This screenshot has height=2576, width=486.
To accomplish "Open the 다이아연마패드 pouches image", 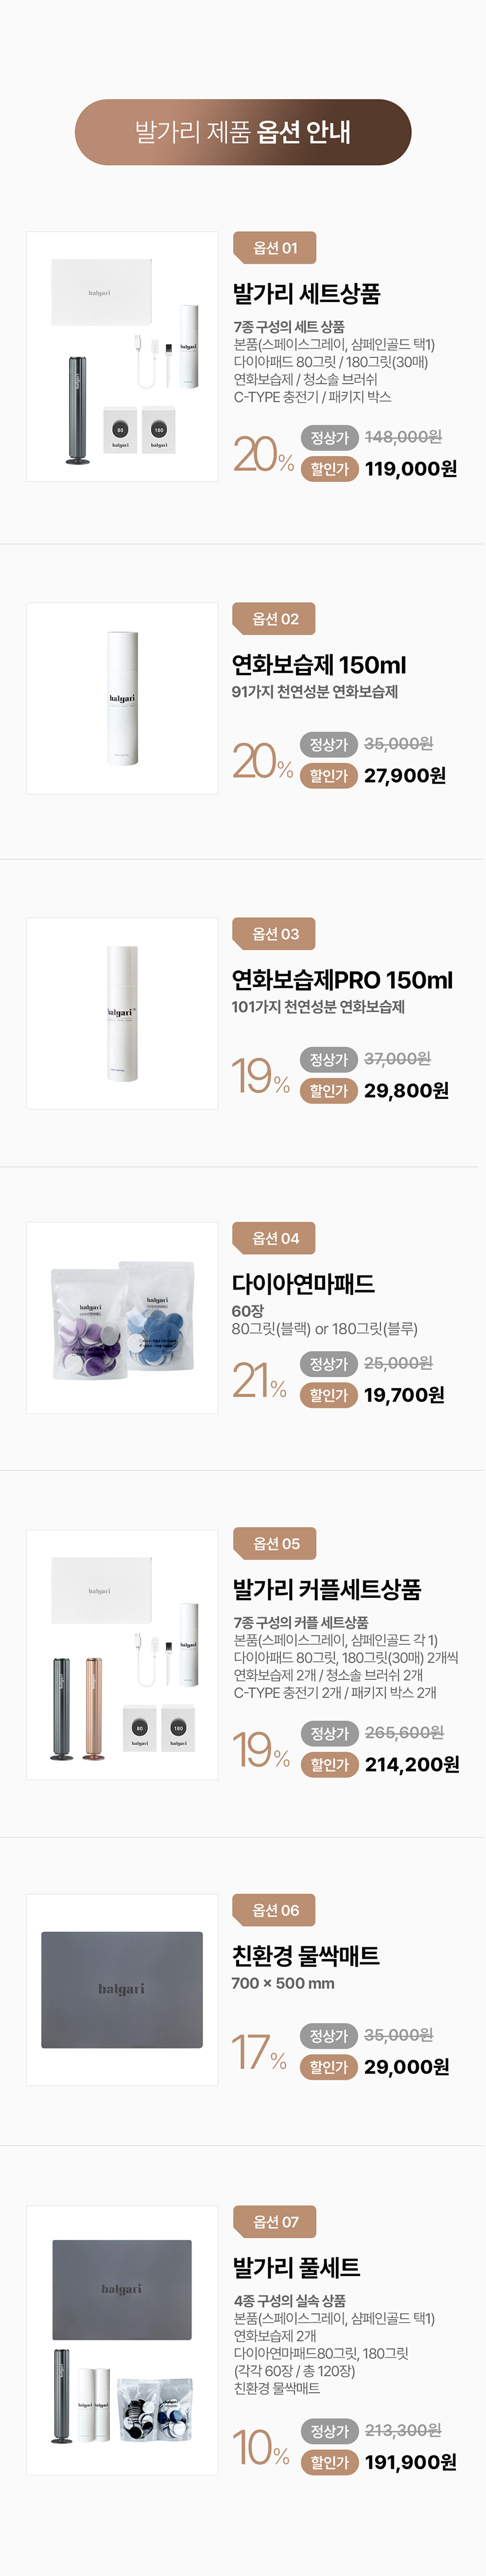I will (122, 1317).
